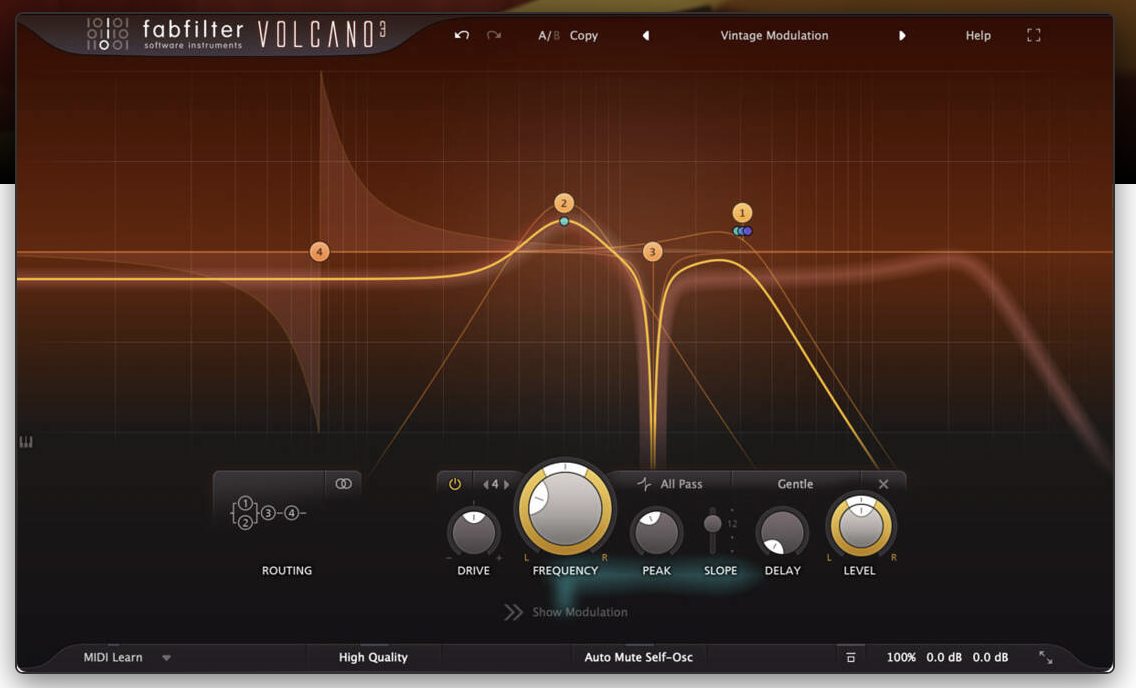Click the filter number 4 indicator
This screenshot has height=688, width=1136.
coord(496,484)
